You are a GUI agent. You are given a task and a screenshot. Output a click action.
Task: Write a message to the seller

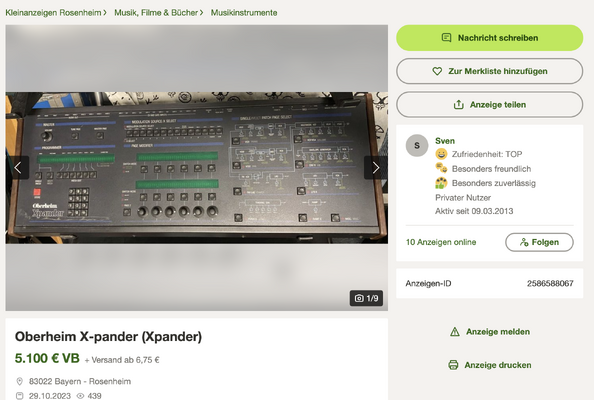tap(489, 38)
